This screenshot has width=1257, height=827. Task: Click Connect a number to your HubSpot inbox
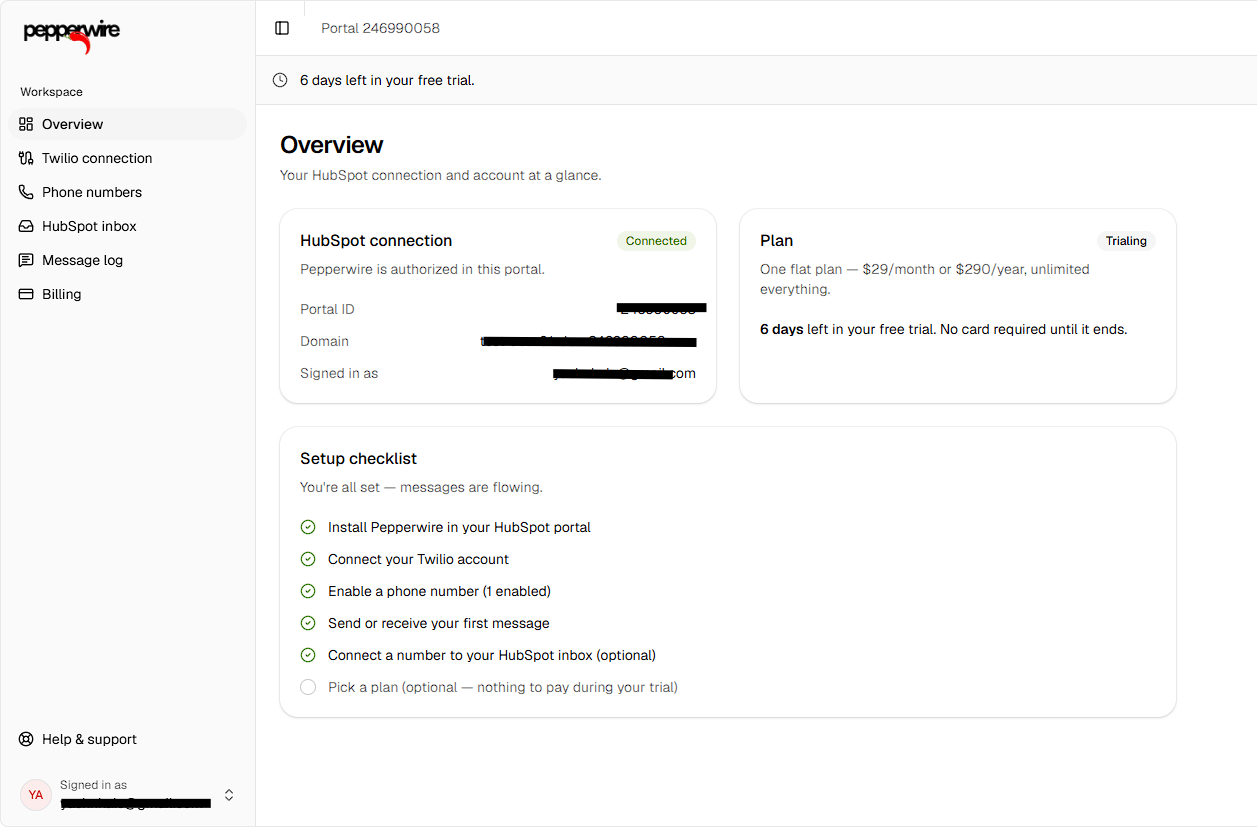click(492, 655)
